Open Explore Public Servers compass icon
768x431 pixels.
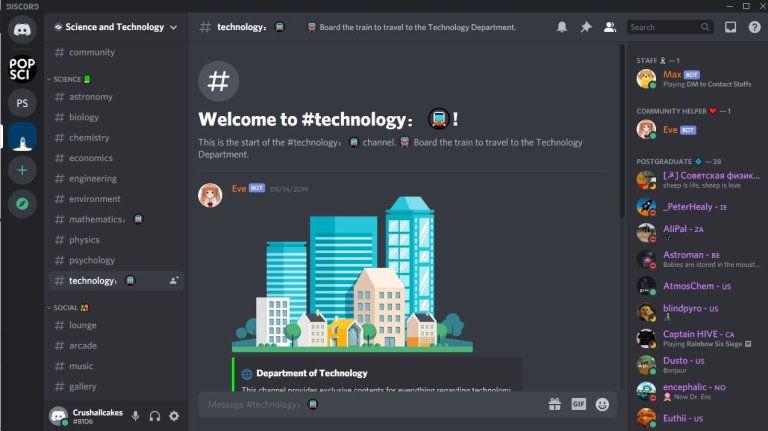click(22, 204)
